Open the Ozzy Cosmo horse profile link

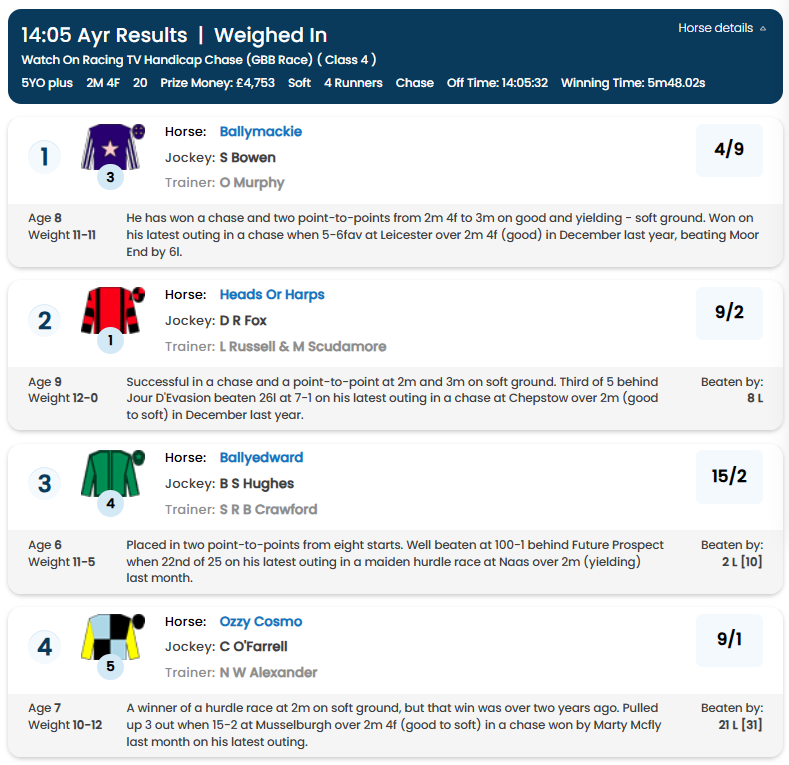260,621
